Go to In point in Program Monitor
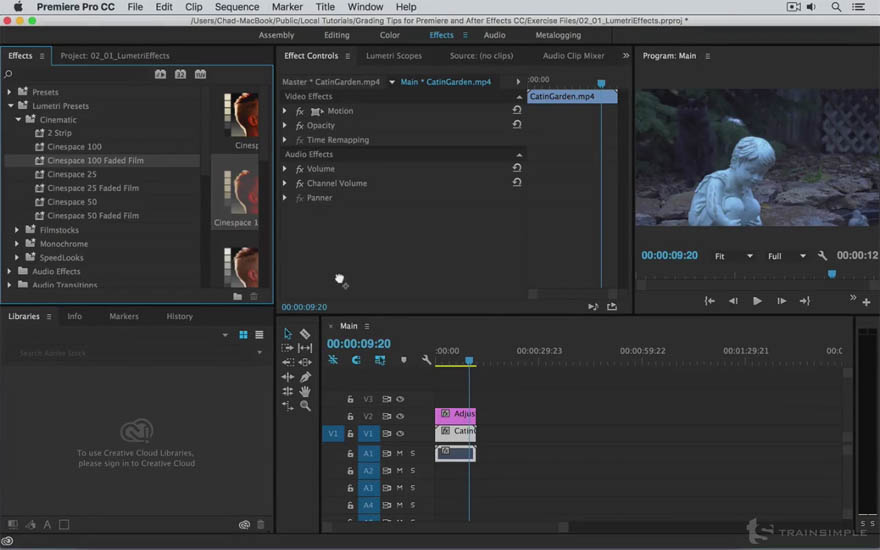The image size is (880, 550). tap(710, 301)
